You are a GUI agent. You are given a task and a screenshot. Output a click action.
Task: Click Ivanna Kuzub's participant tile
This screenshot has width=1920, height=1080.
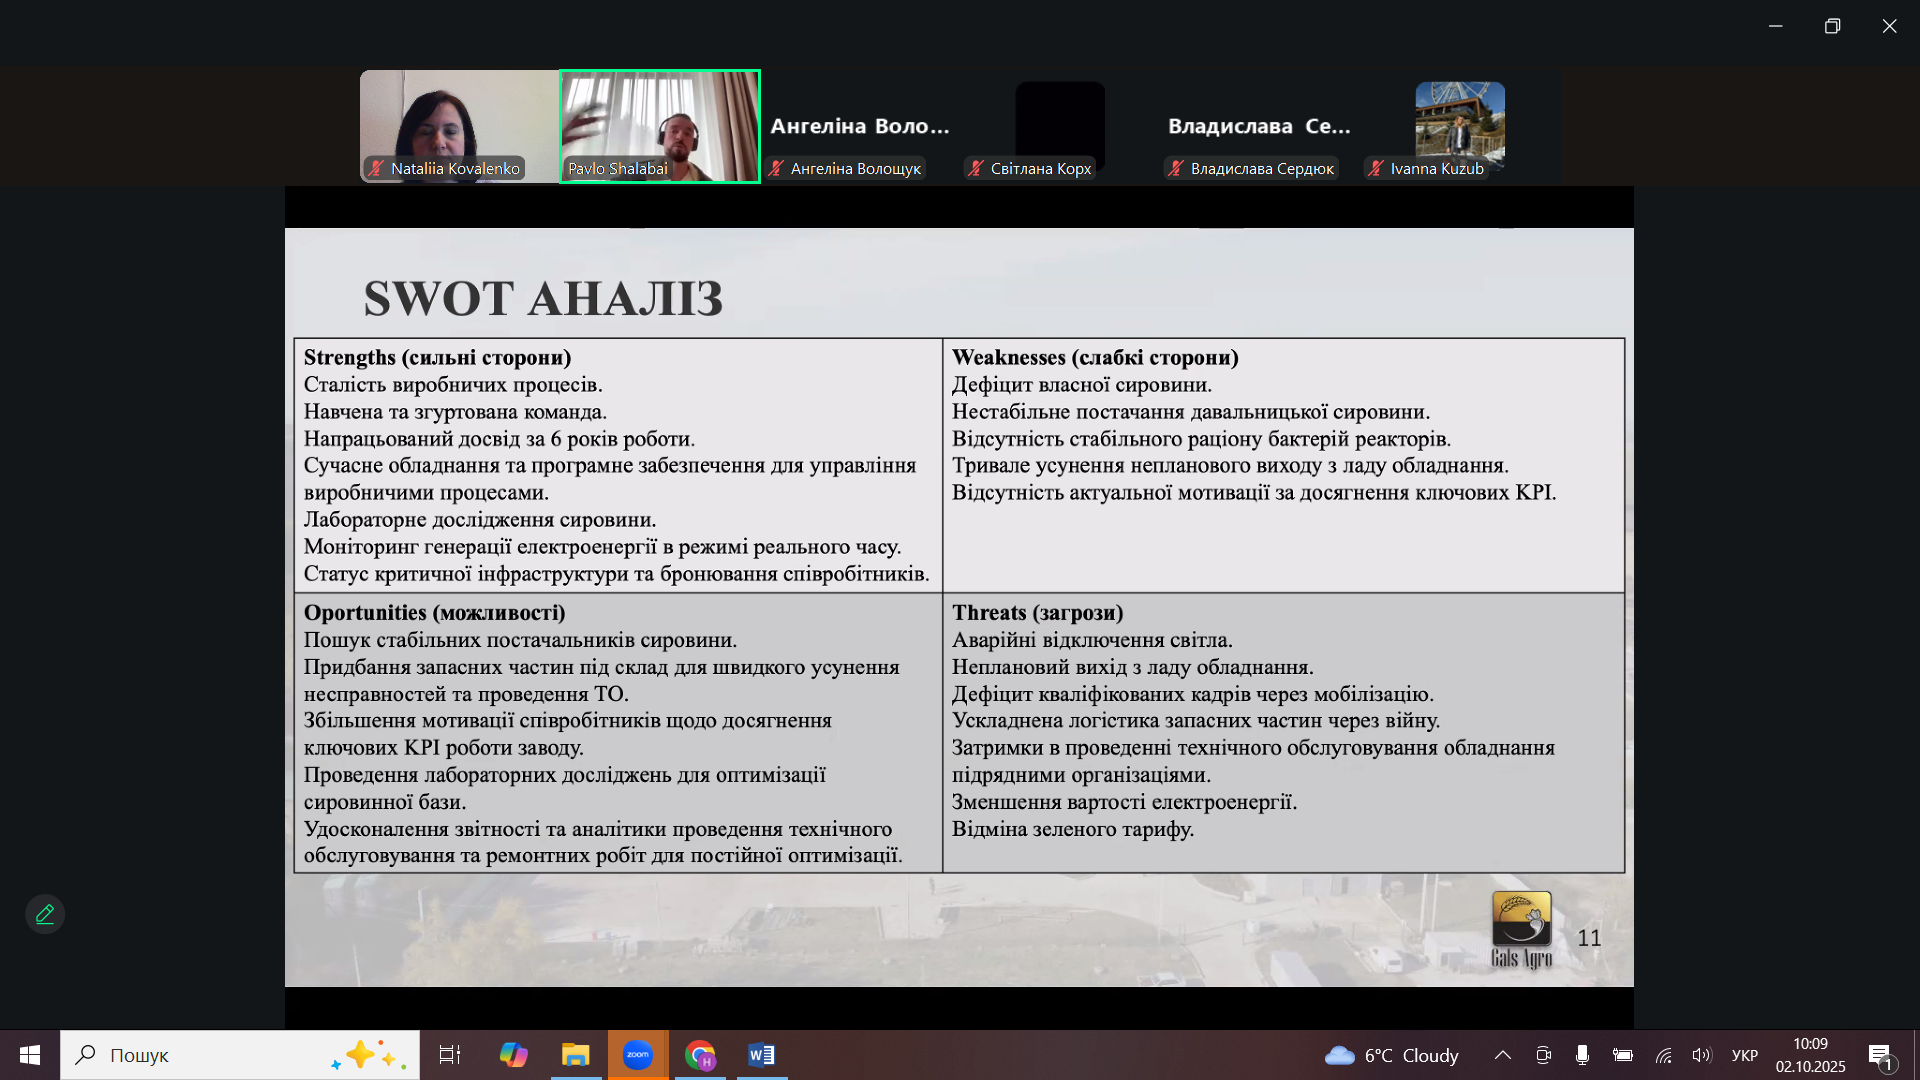click(x=1459, y=125)
